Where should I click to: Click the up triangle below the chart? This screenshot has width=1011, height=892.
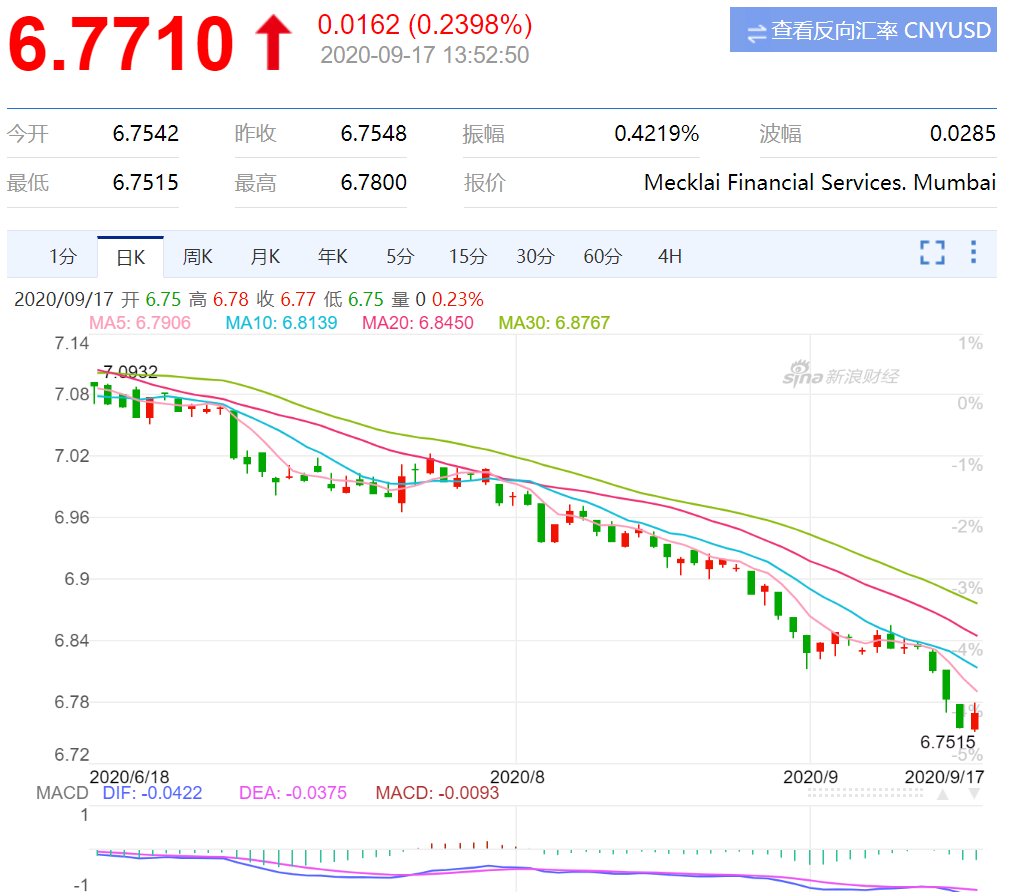(942, 795)
